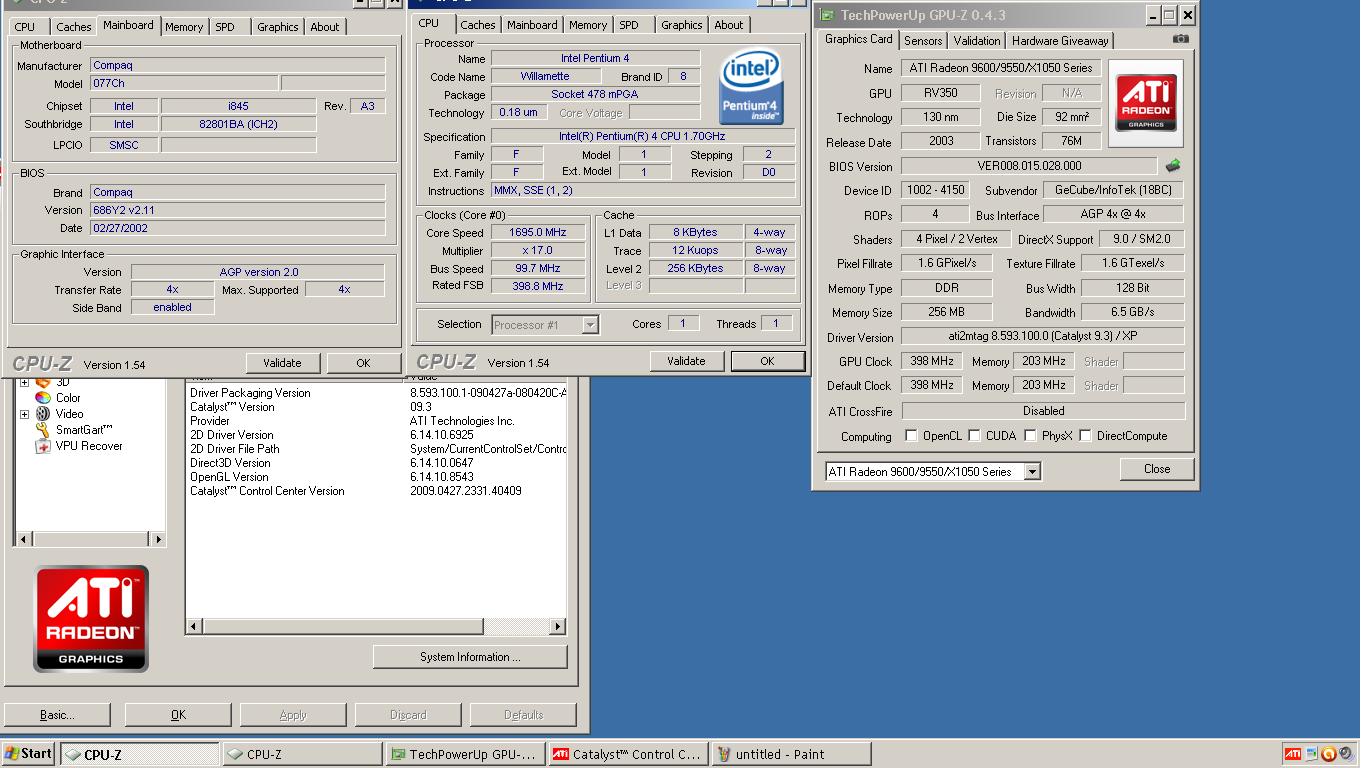The image size is (1361, 768).
Task: Click the Intel Pentium 4 inside logo
Action: coord(751,86)
